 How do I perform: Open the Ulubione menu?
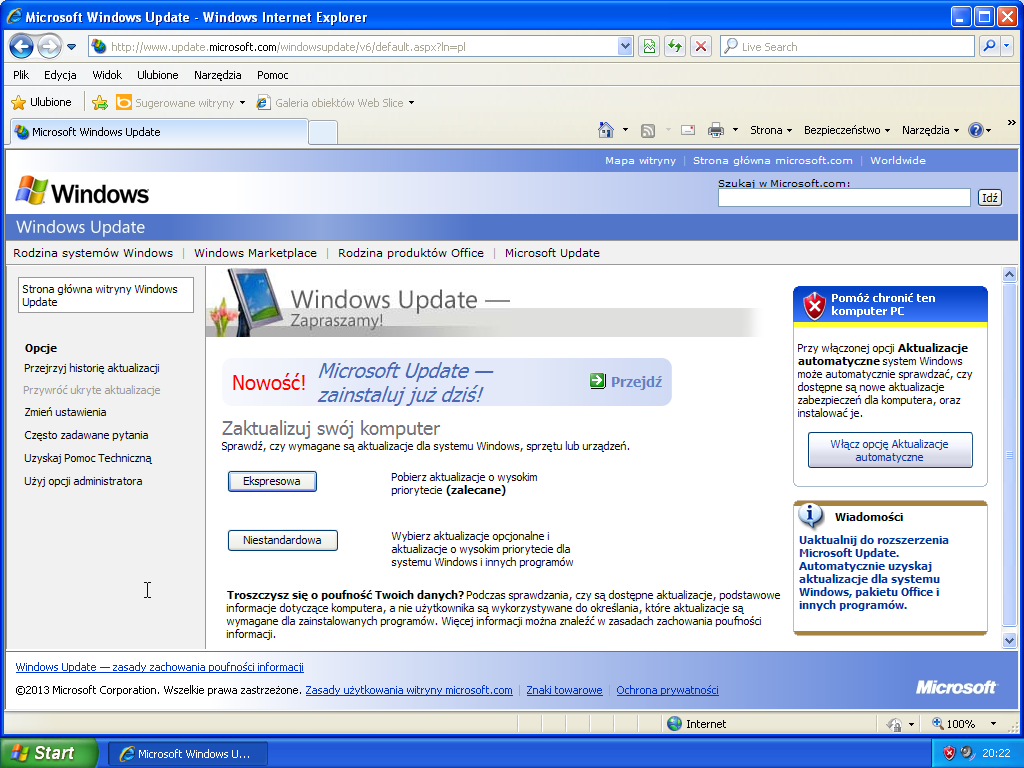157,75
